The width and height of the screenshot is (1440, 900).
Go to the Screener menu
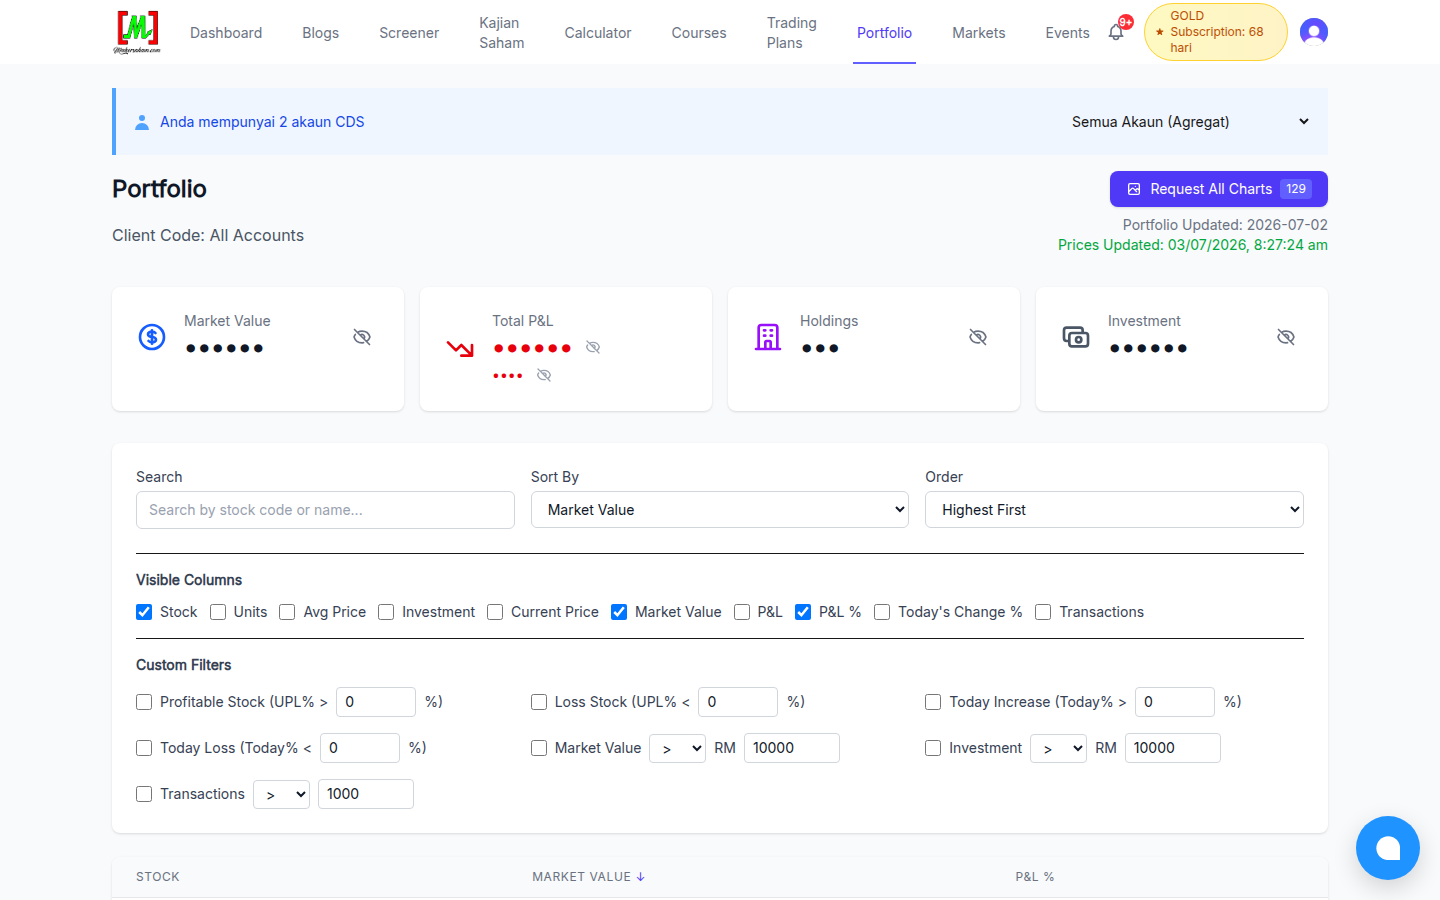coord(409,33)
